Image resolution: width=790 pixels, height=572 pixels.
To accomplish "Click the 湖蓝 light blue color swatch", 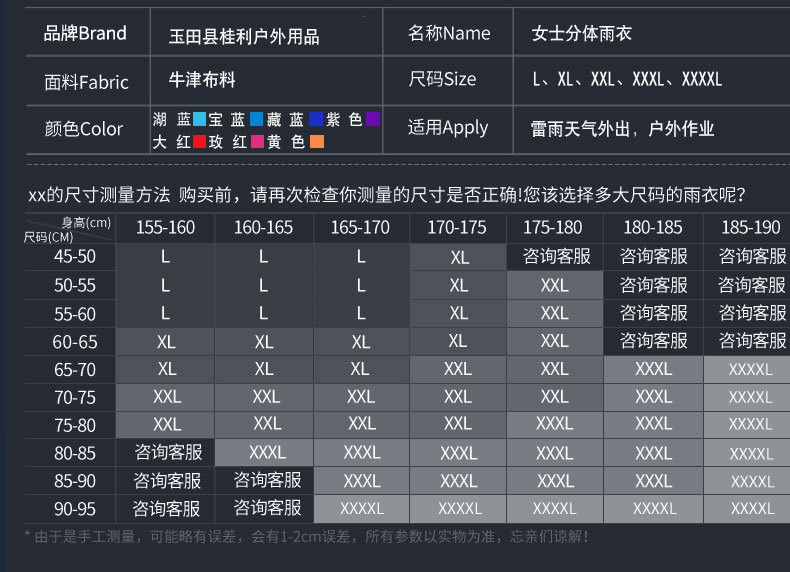I will (200, 119).
